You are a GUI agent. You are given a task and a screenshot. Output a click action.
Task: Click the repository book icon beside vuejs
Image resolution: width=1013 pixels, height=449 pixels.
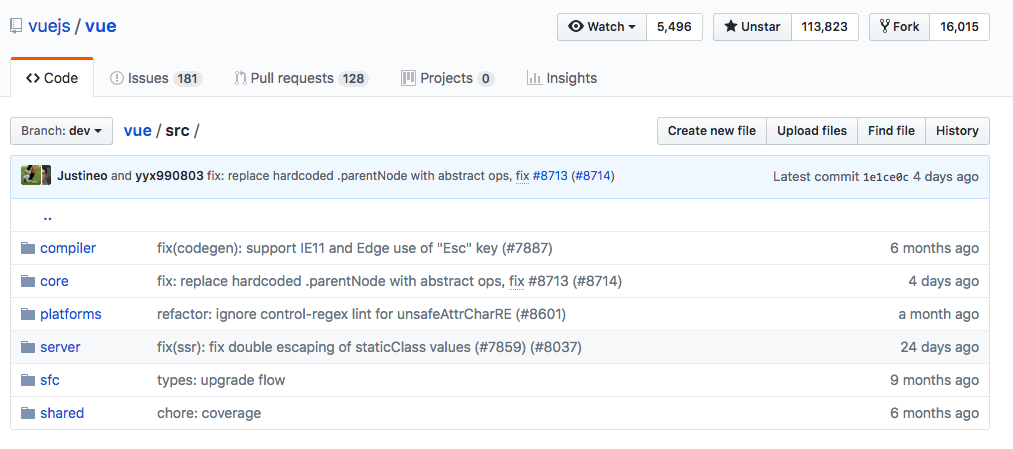click(x=16, y=26)
